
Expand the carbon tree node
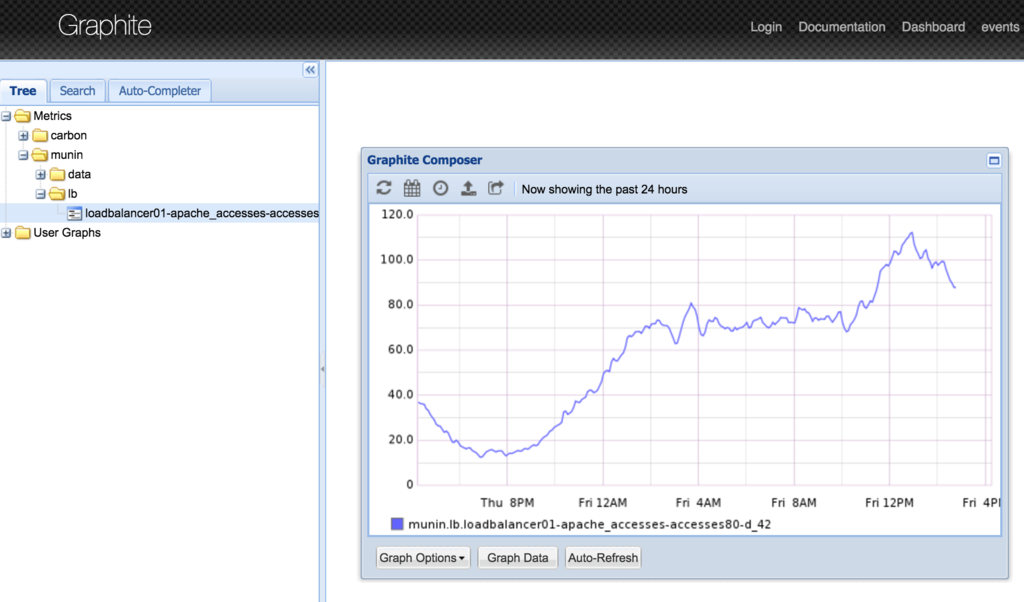point(23,136)
